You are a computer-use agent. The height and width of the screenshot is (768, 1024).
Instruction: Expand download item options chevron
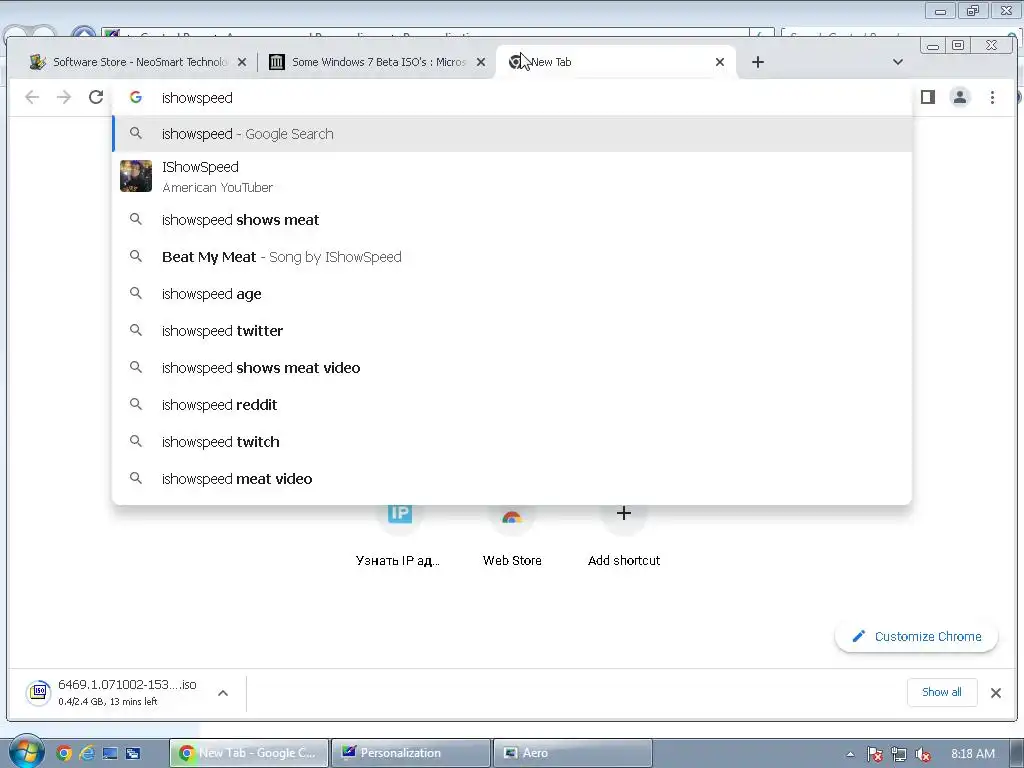(x=223, y=693)
